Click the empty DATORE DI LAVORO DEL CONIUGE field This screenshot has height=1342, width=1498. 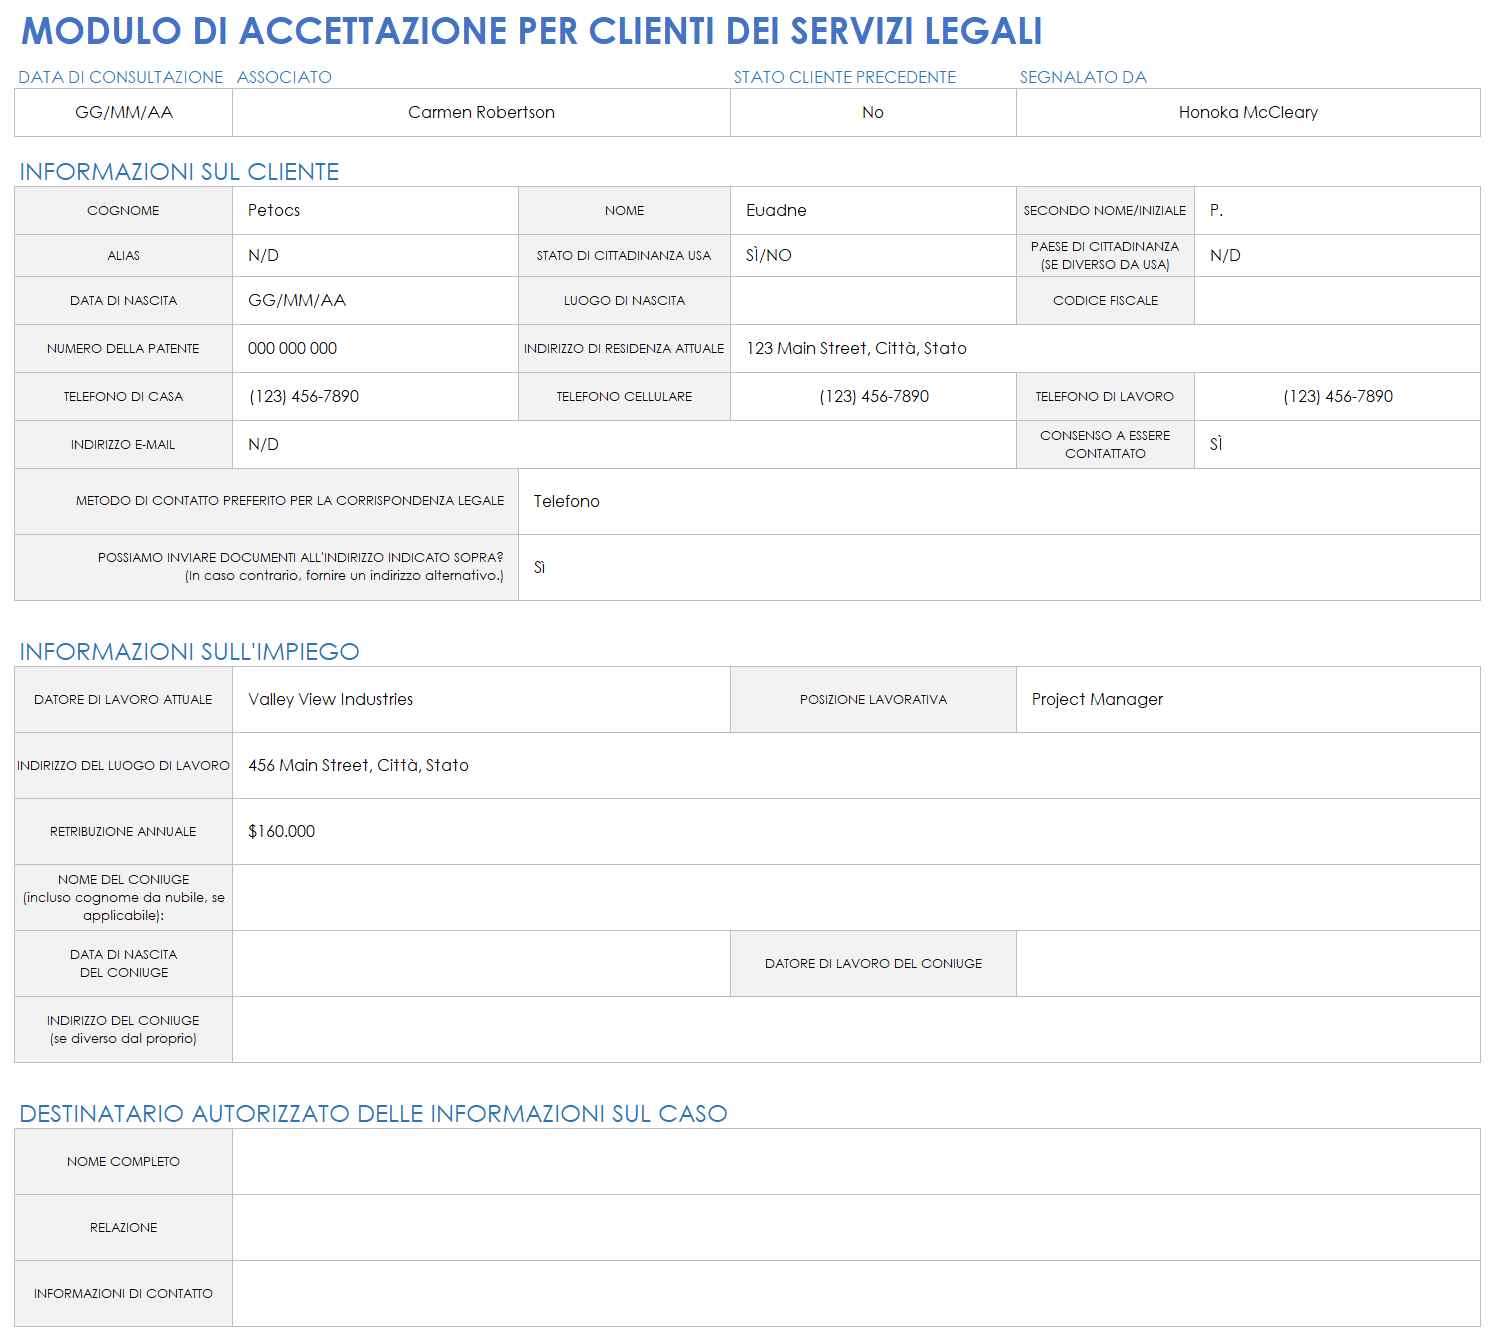pos(1248,963)
